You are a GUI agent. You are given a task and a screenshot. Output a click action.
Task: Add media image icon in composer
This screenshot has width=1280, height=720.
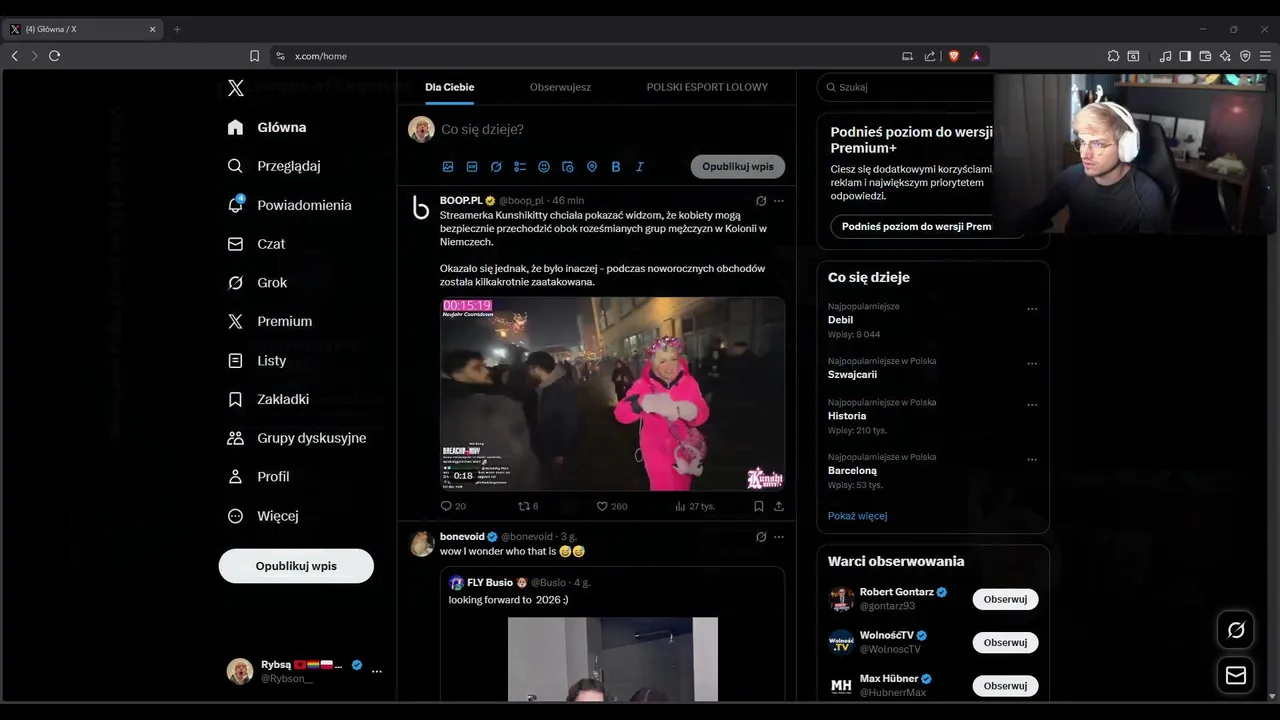[448, 167]
